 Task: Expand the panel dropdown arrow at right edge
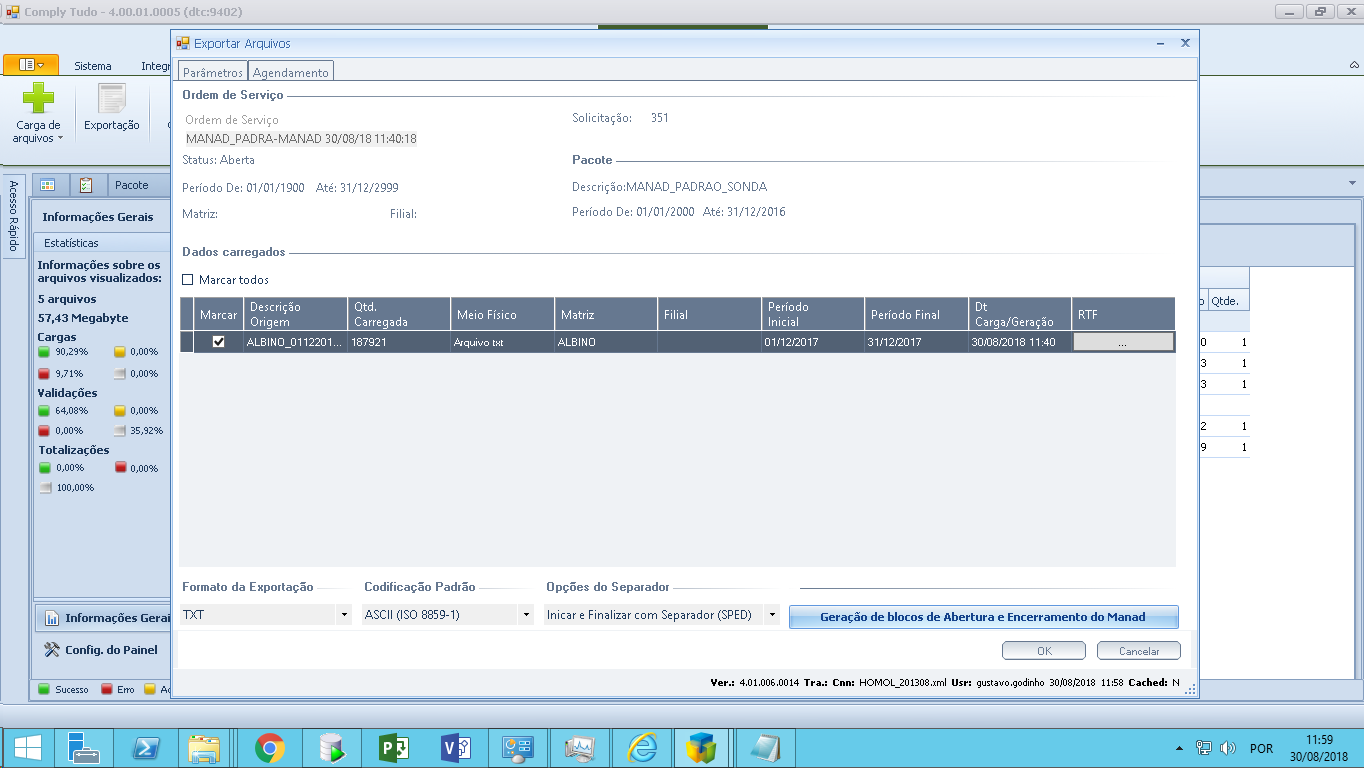click(1352, 184)
